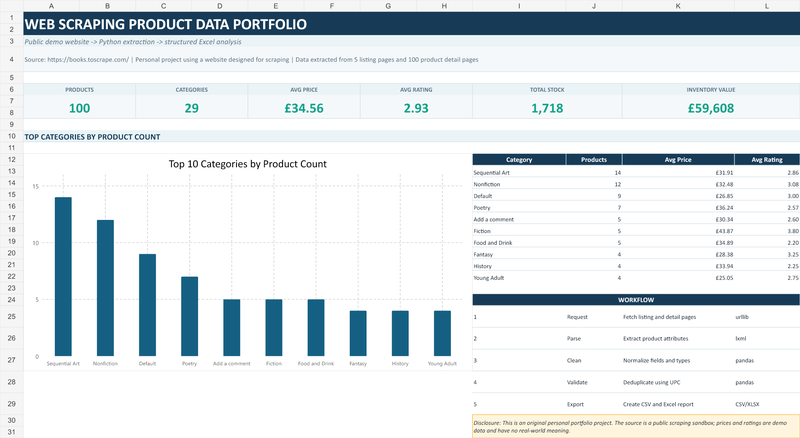Select the chart title text
The height and width of the screenshot is (438, 800).
pos(247,164)
